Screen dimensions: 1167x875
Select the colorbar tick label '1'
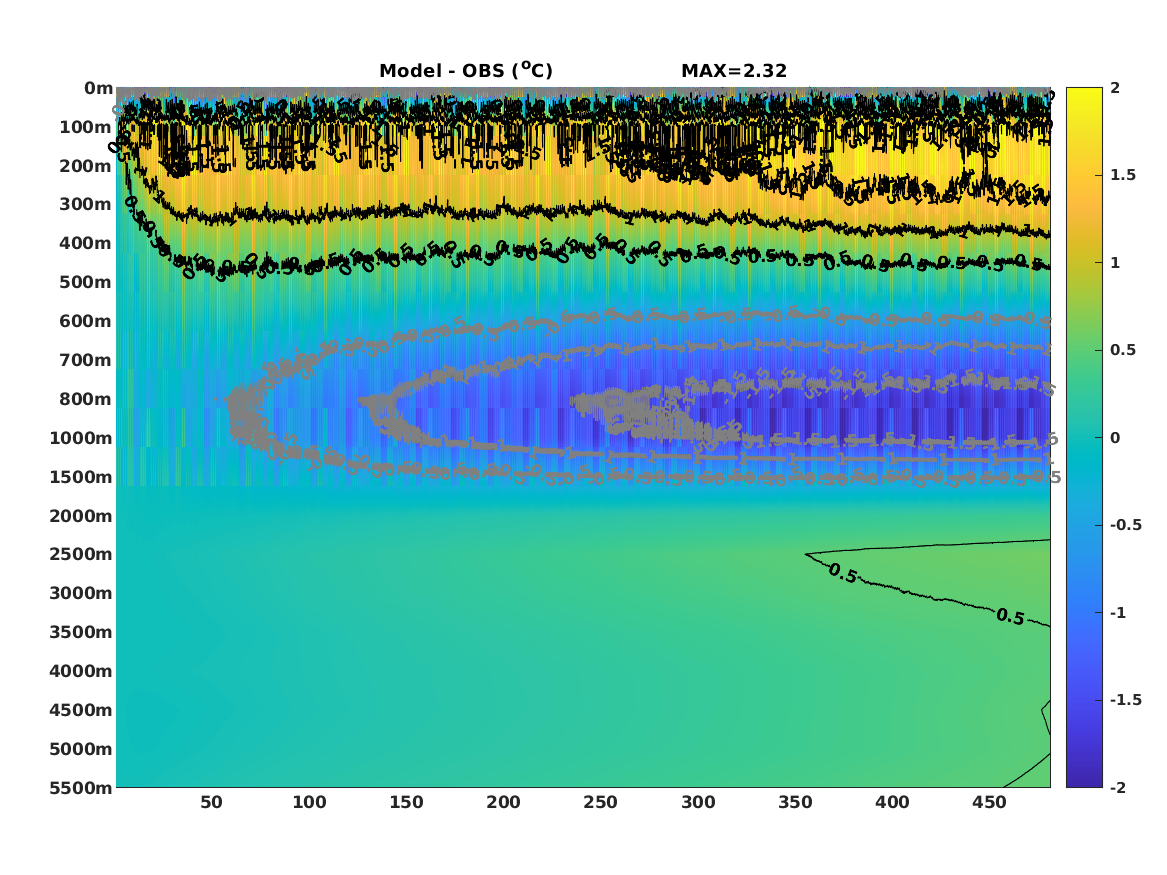[x=1115, y=263]
